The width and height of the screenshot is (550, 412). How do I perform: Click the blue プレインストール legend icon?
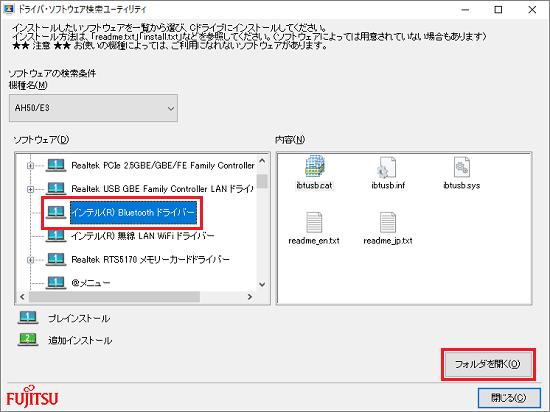click(28, 318)
